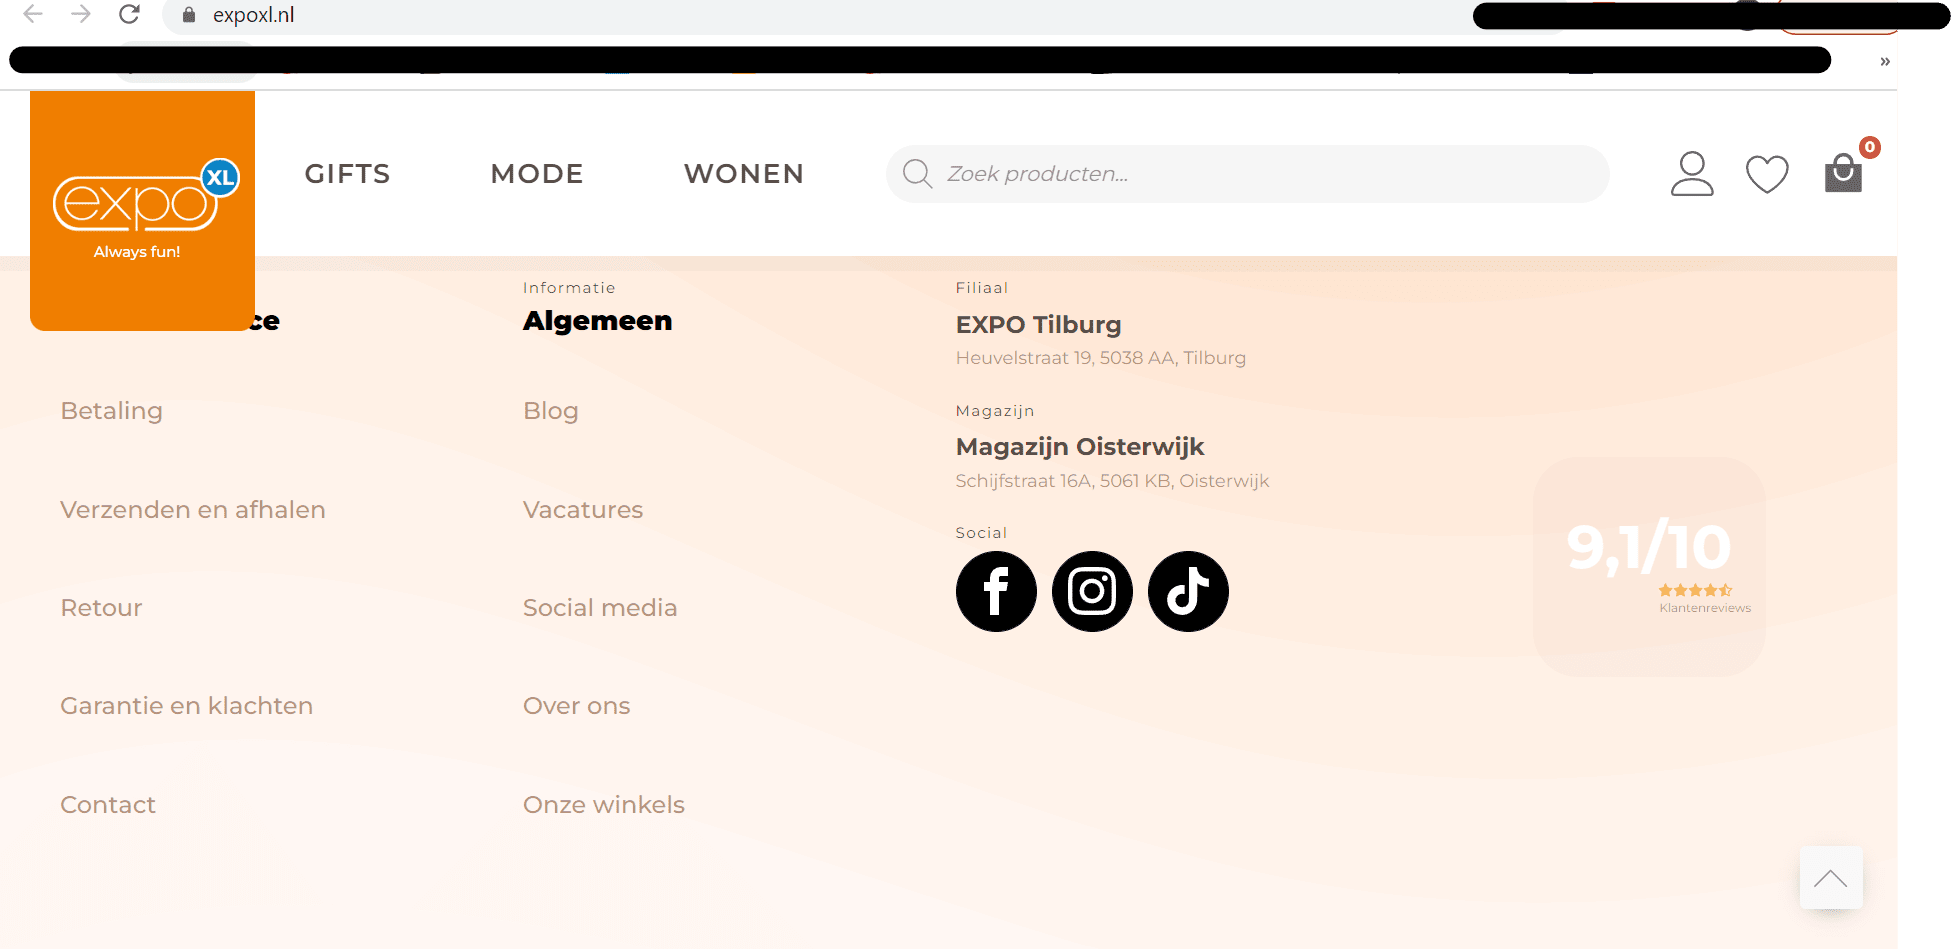The height and width of the screenshot is (949, 1951).
Task: Click the scroll-to-top arrow button
Action: click(1830, 878)
